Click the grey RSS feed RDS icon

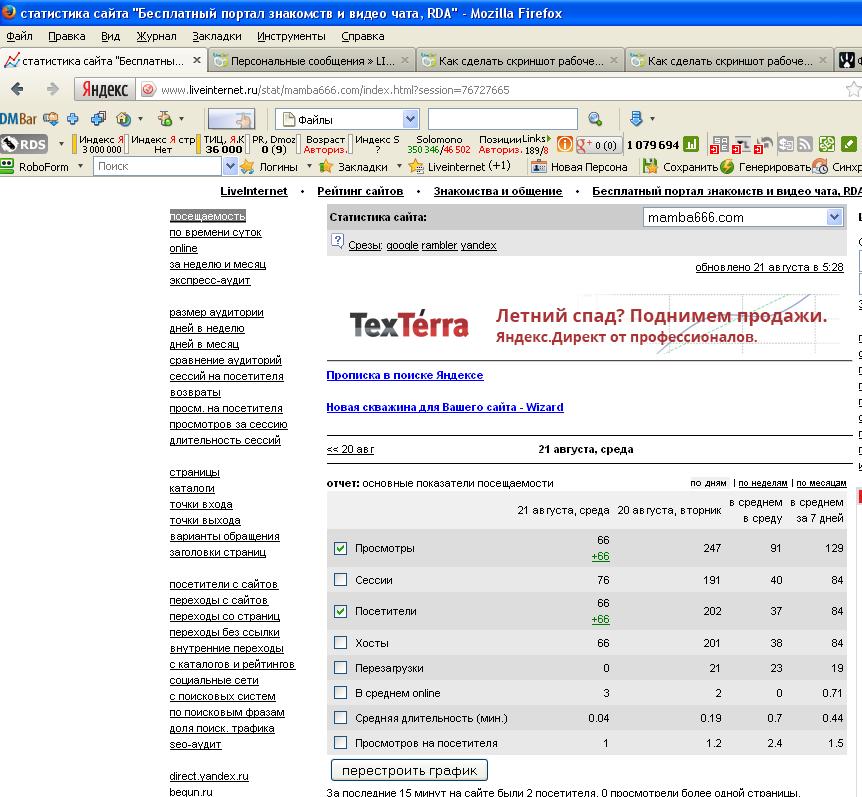point(805,144)
